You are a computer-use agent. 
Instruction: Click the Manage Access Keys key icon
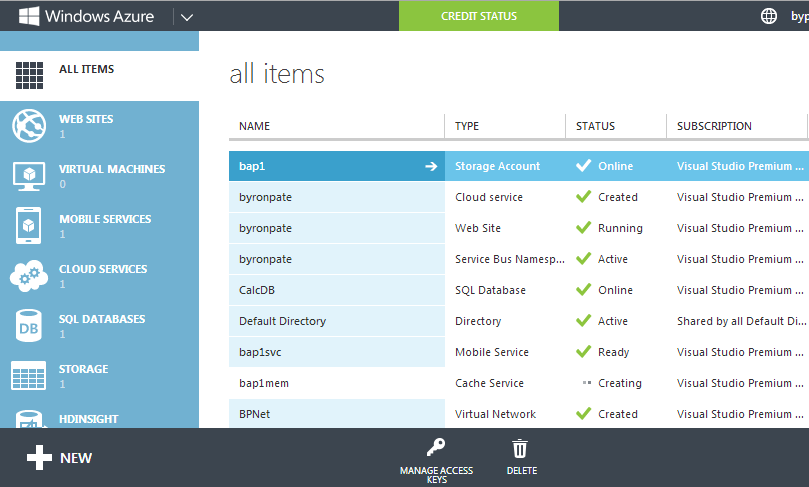[436, 447]
